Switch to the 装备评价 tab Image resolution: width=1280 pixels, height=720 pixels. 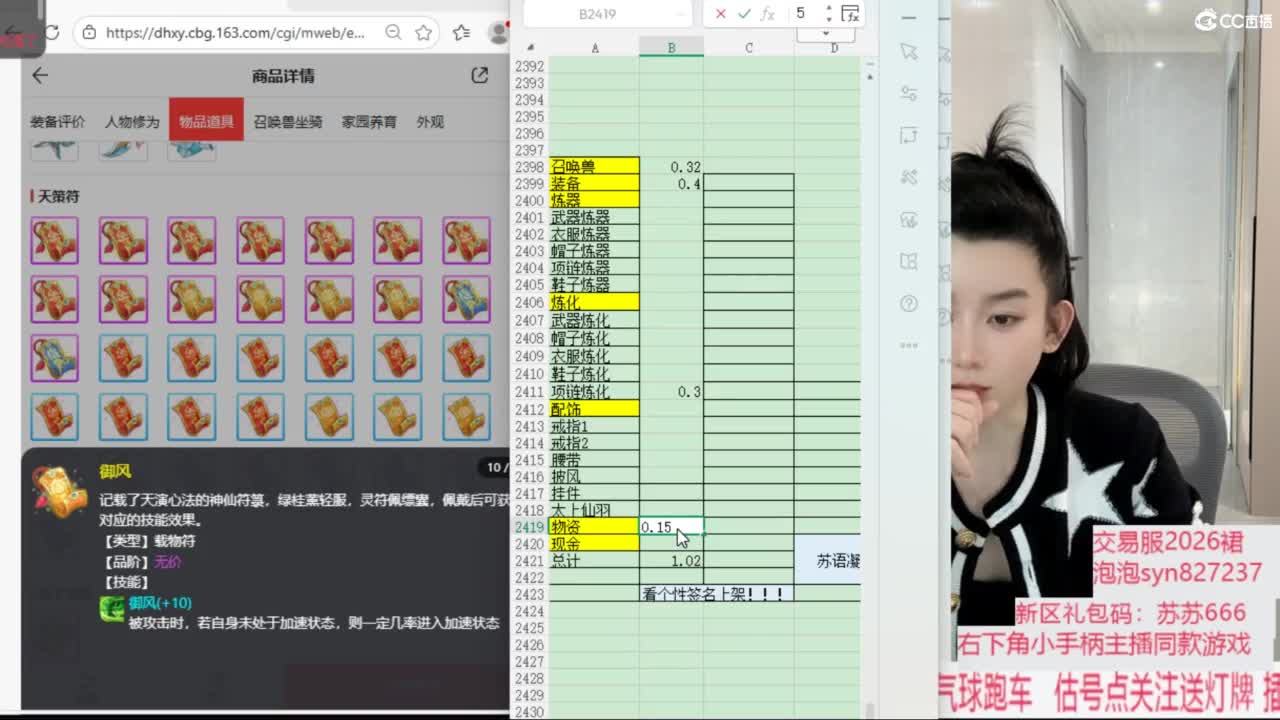(x=57, y=122)
